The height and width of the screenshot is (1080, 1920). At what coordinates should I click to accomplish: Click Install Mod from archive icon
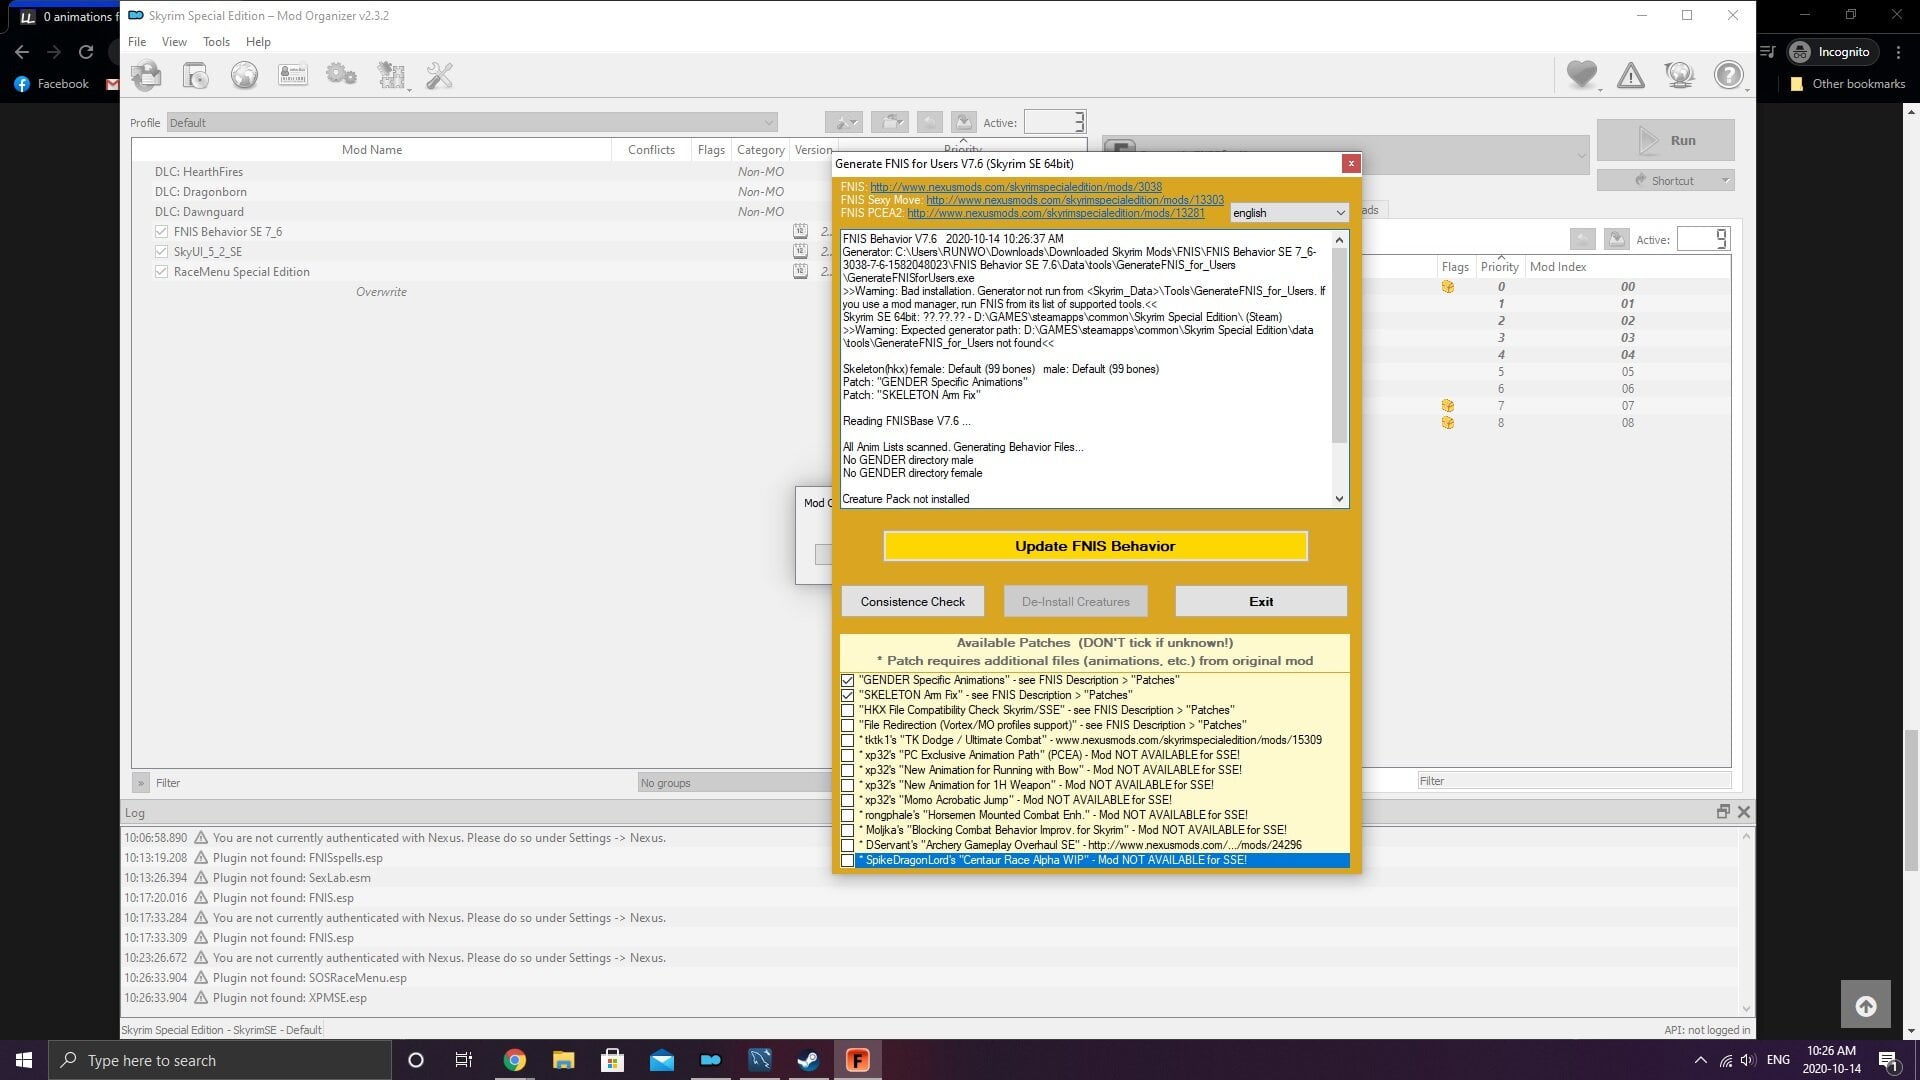click(195, 75)
